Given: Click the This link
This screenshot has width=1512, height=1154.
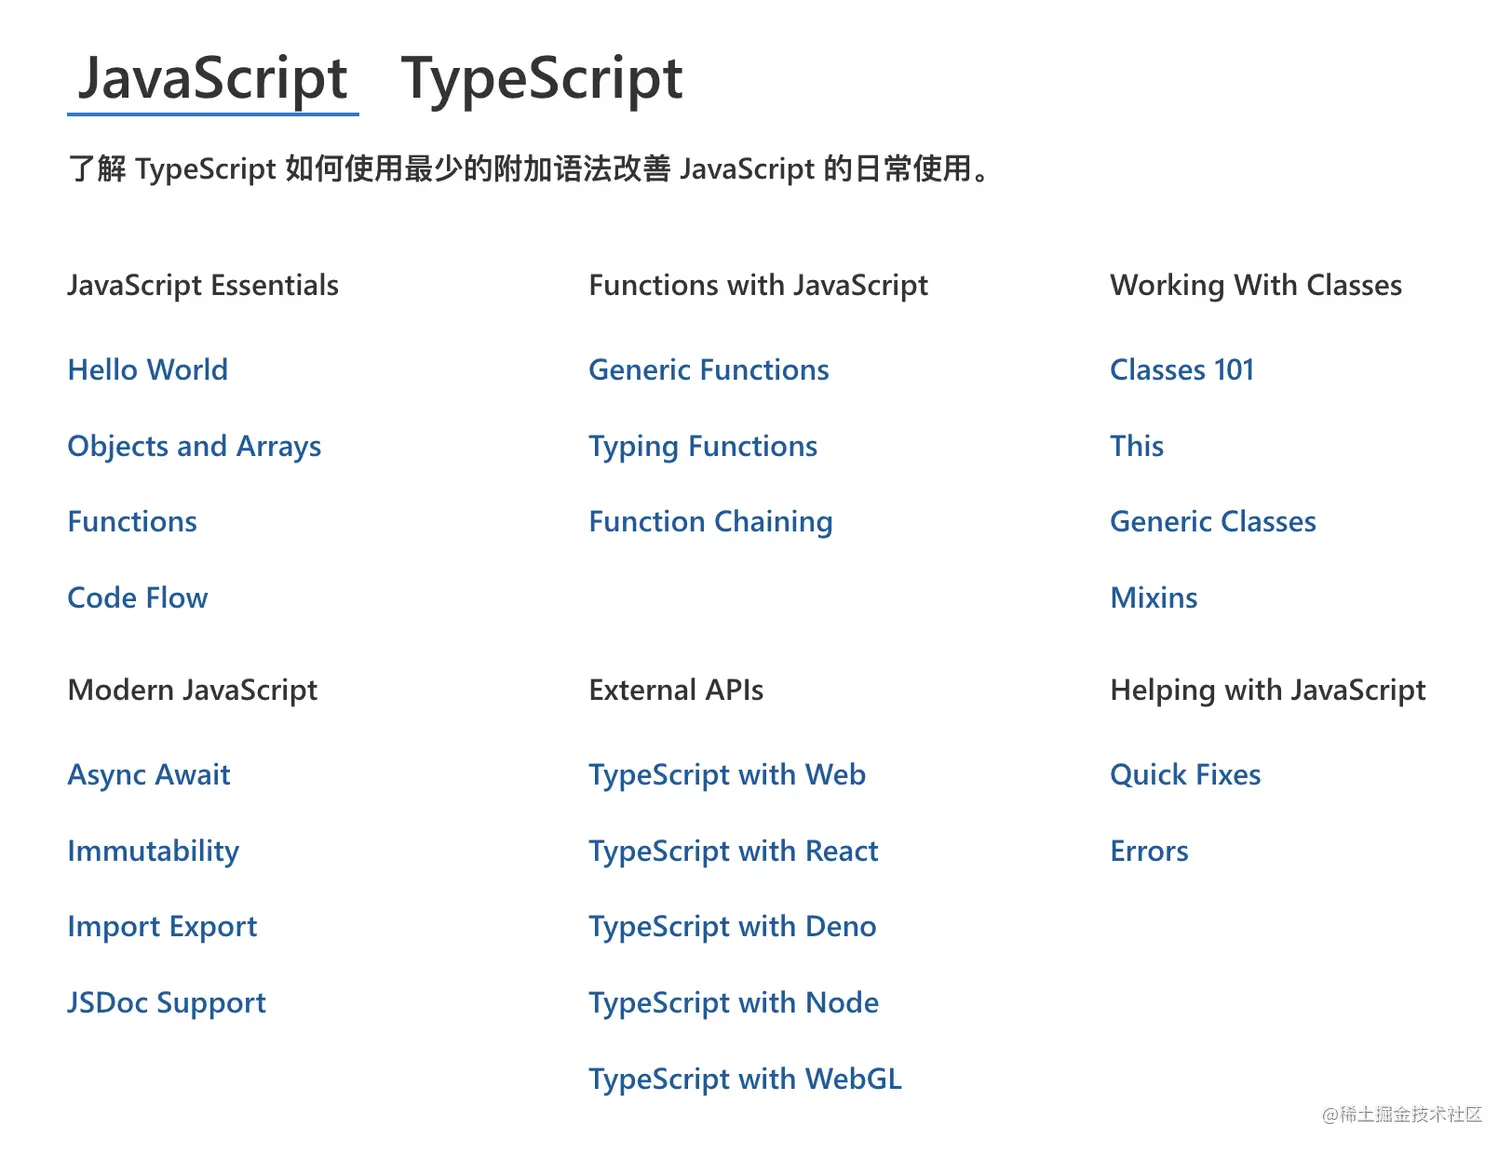Looking at the screenshot, I should (x=1137, y=446).
